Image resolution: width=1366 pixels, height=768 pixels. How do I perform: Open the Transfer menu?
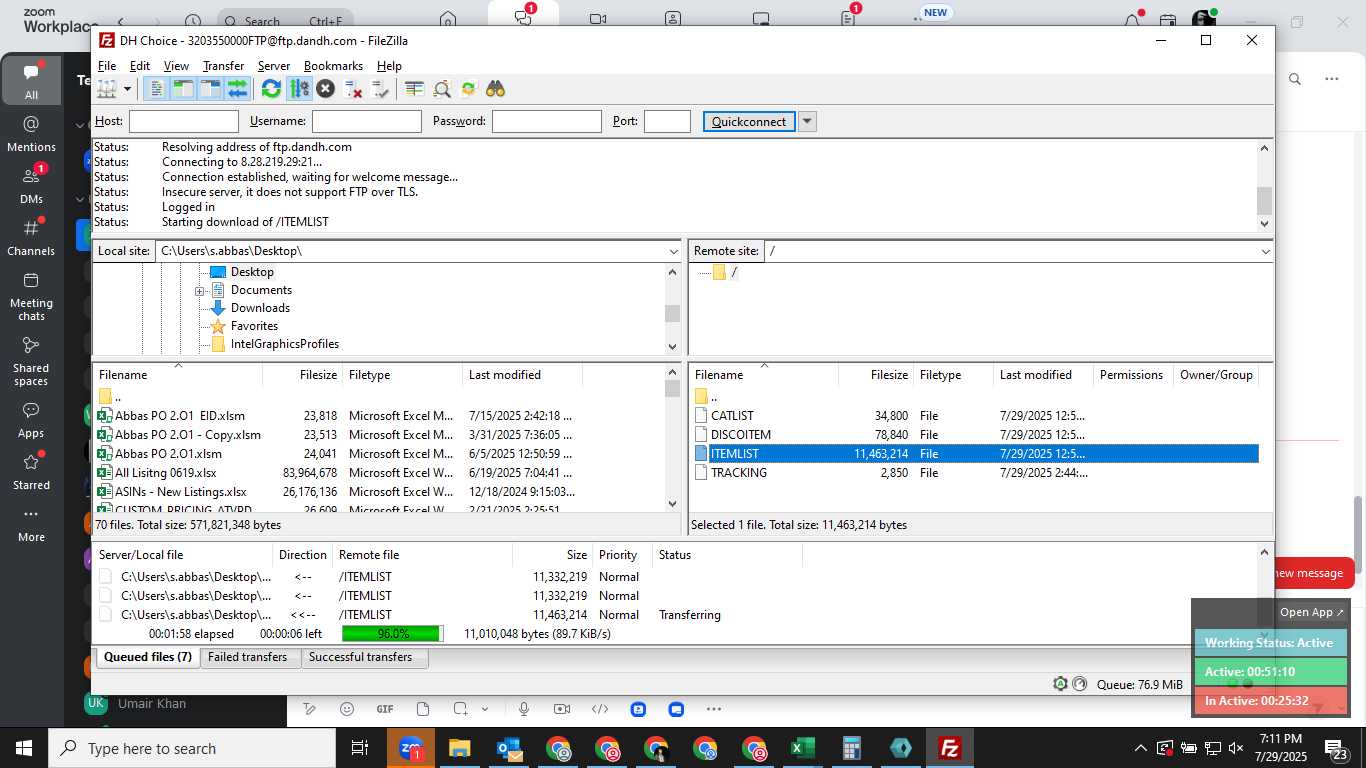click(x=223, y=66)
